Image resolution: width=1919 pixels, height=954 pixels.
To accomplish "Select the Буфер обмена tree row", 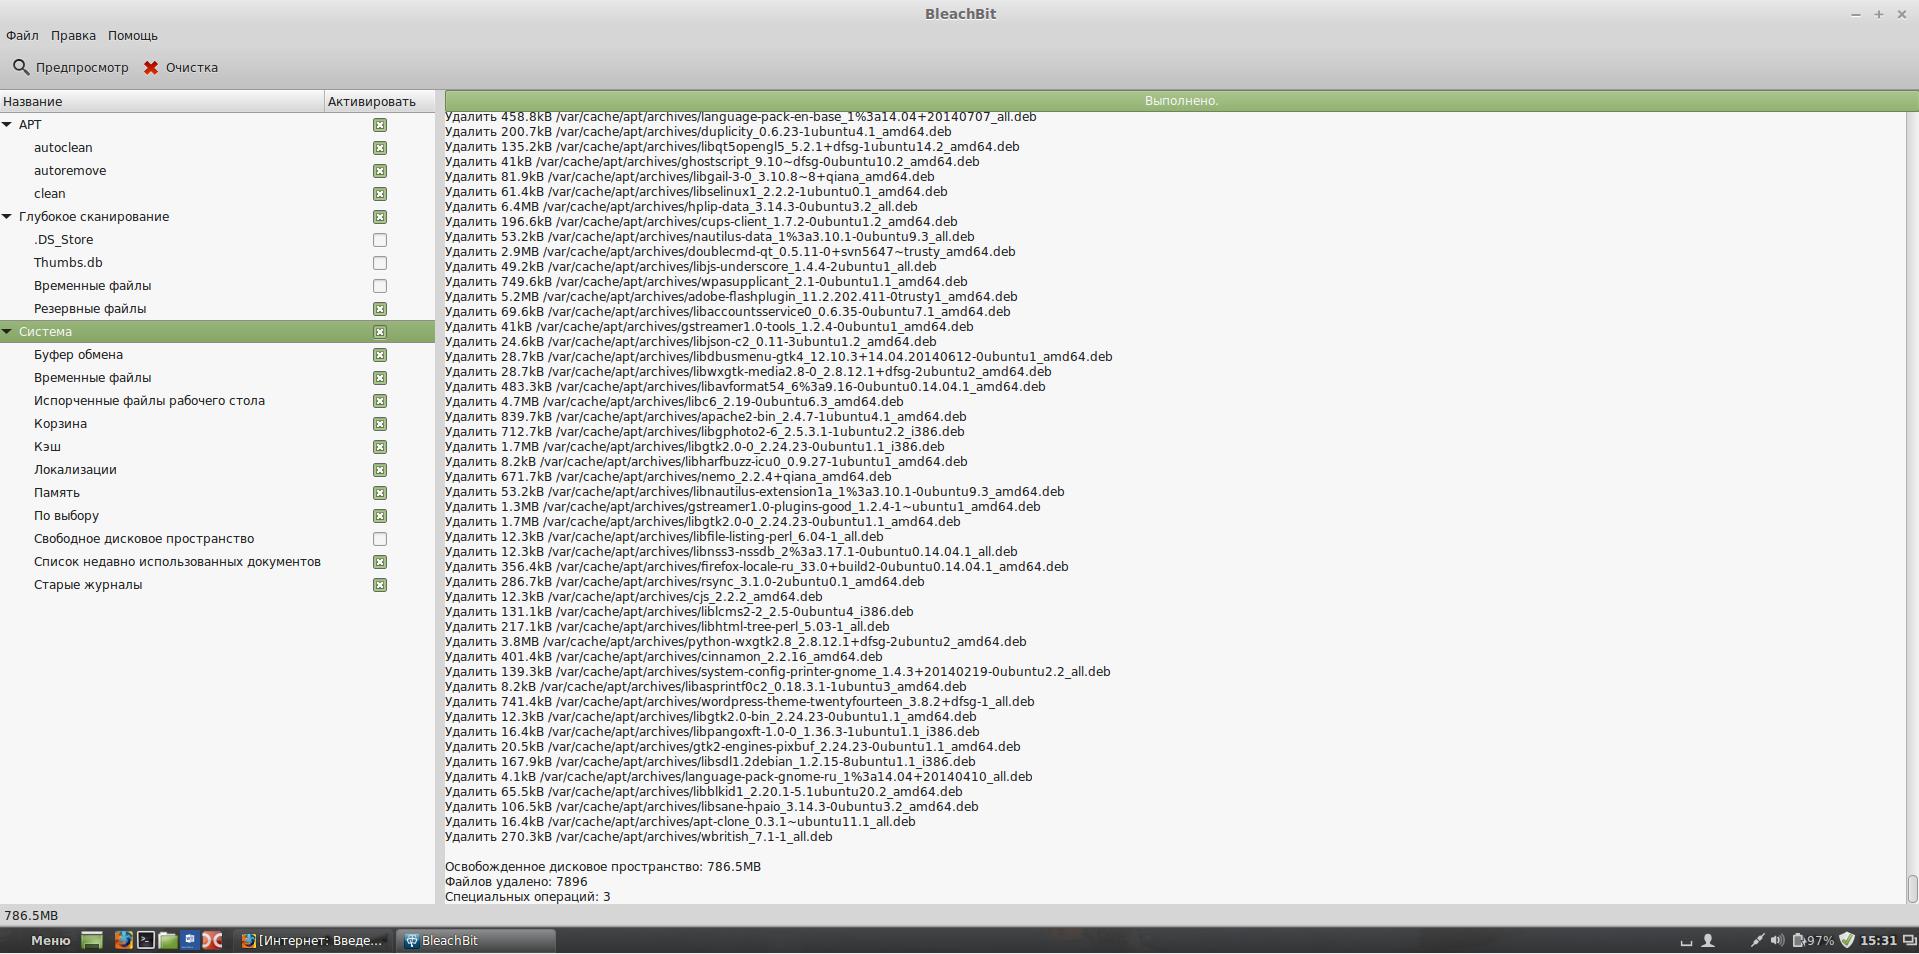I will (217, 355).
